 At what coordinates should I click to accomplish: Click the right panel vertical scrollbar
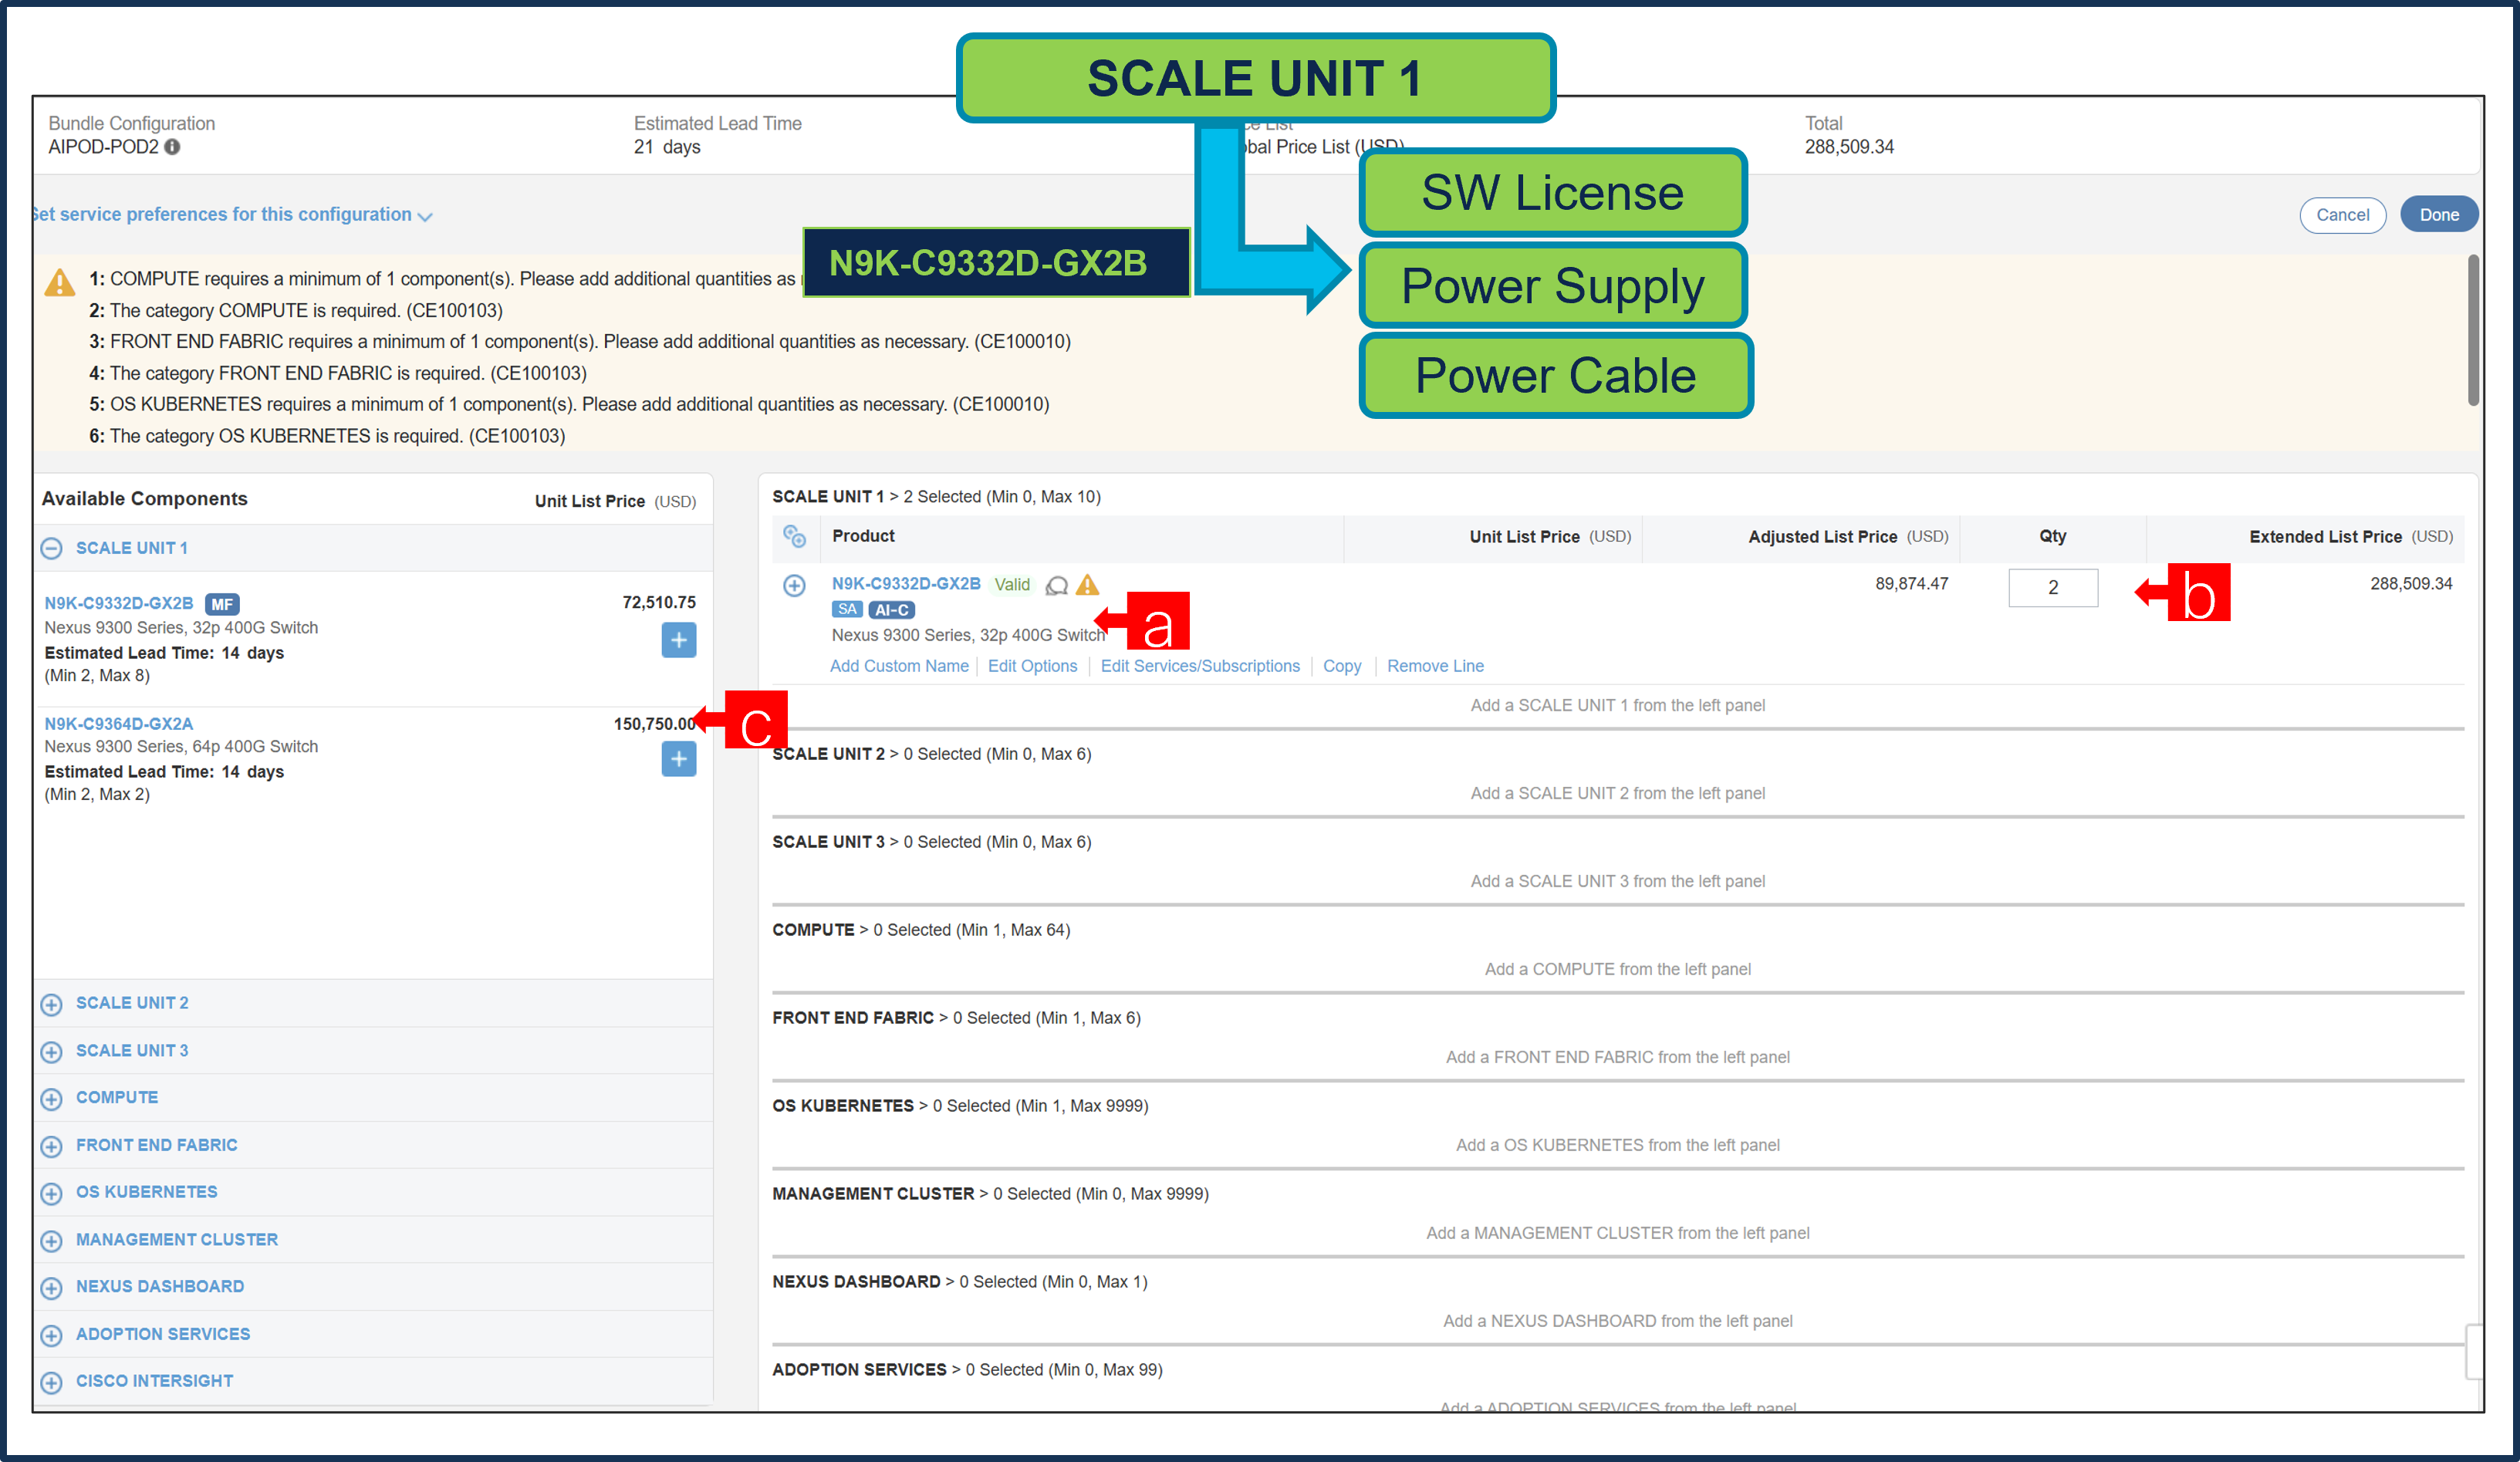pyautogui.click(x=2473, y=330)
